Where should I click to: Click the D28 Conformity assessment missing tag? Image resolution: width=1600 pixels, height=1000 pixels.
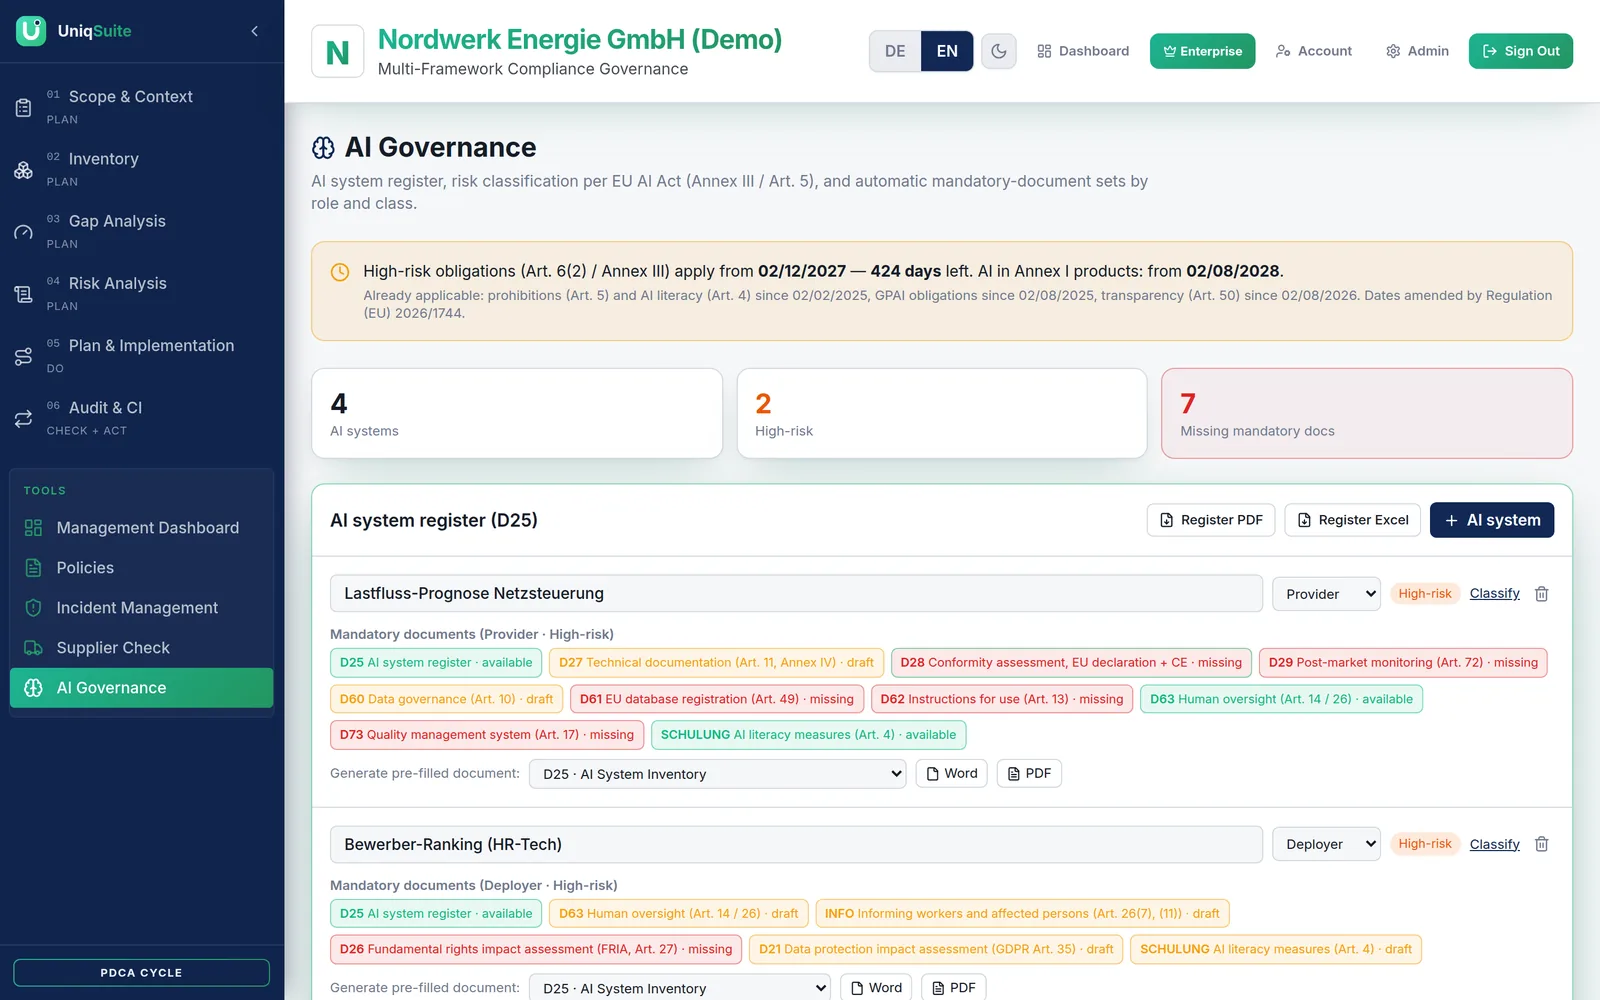click(1070, 663)
